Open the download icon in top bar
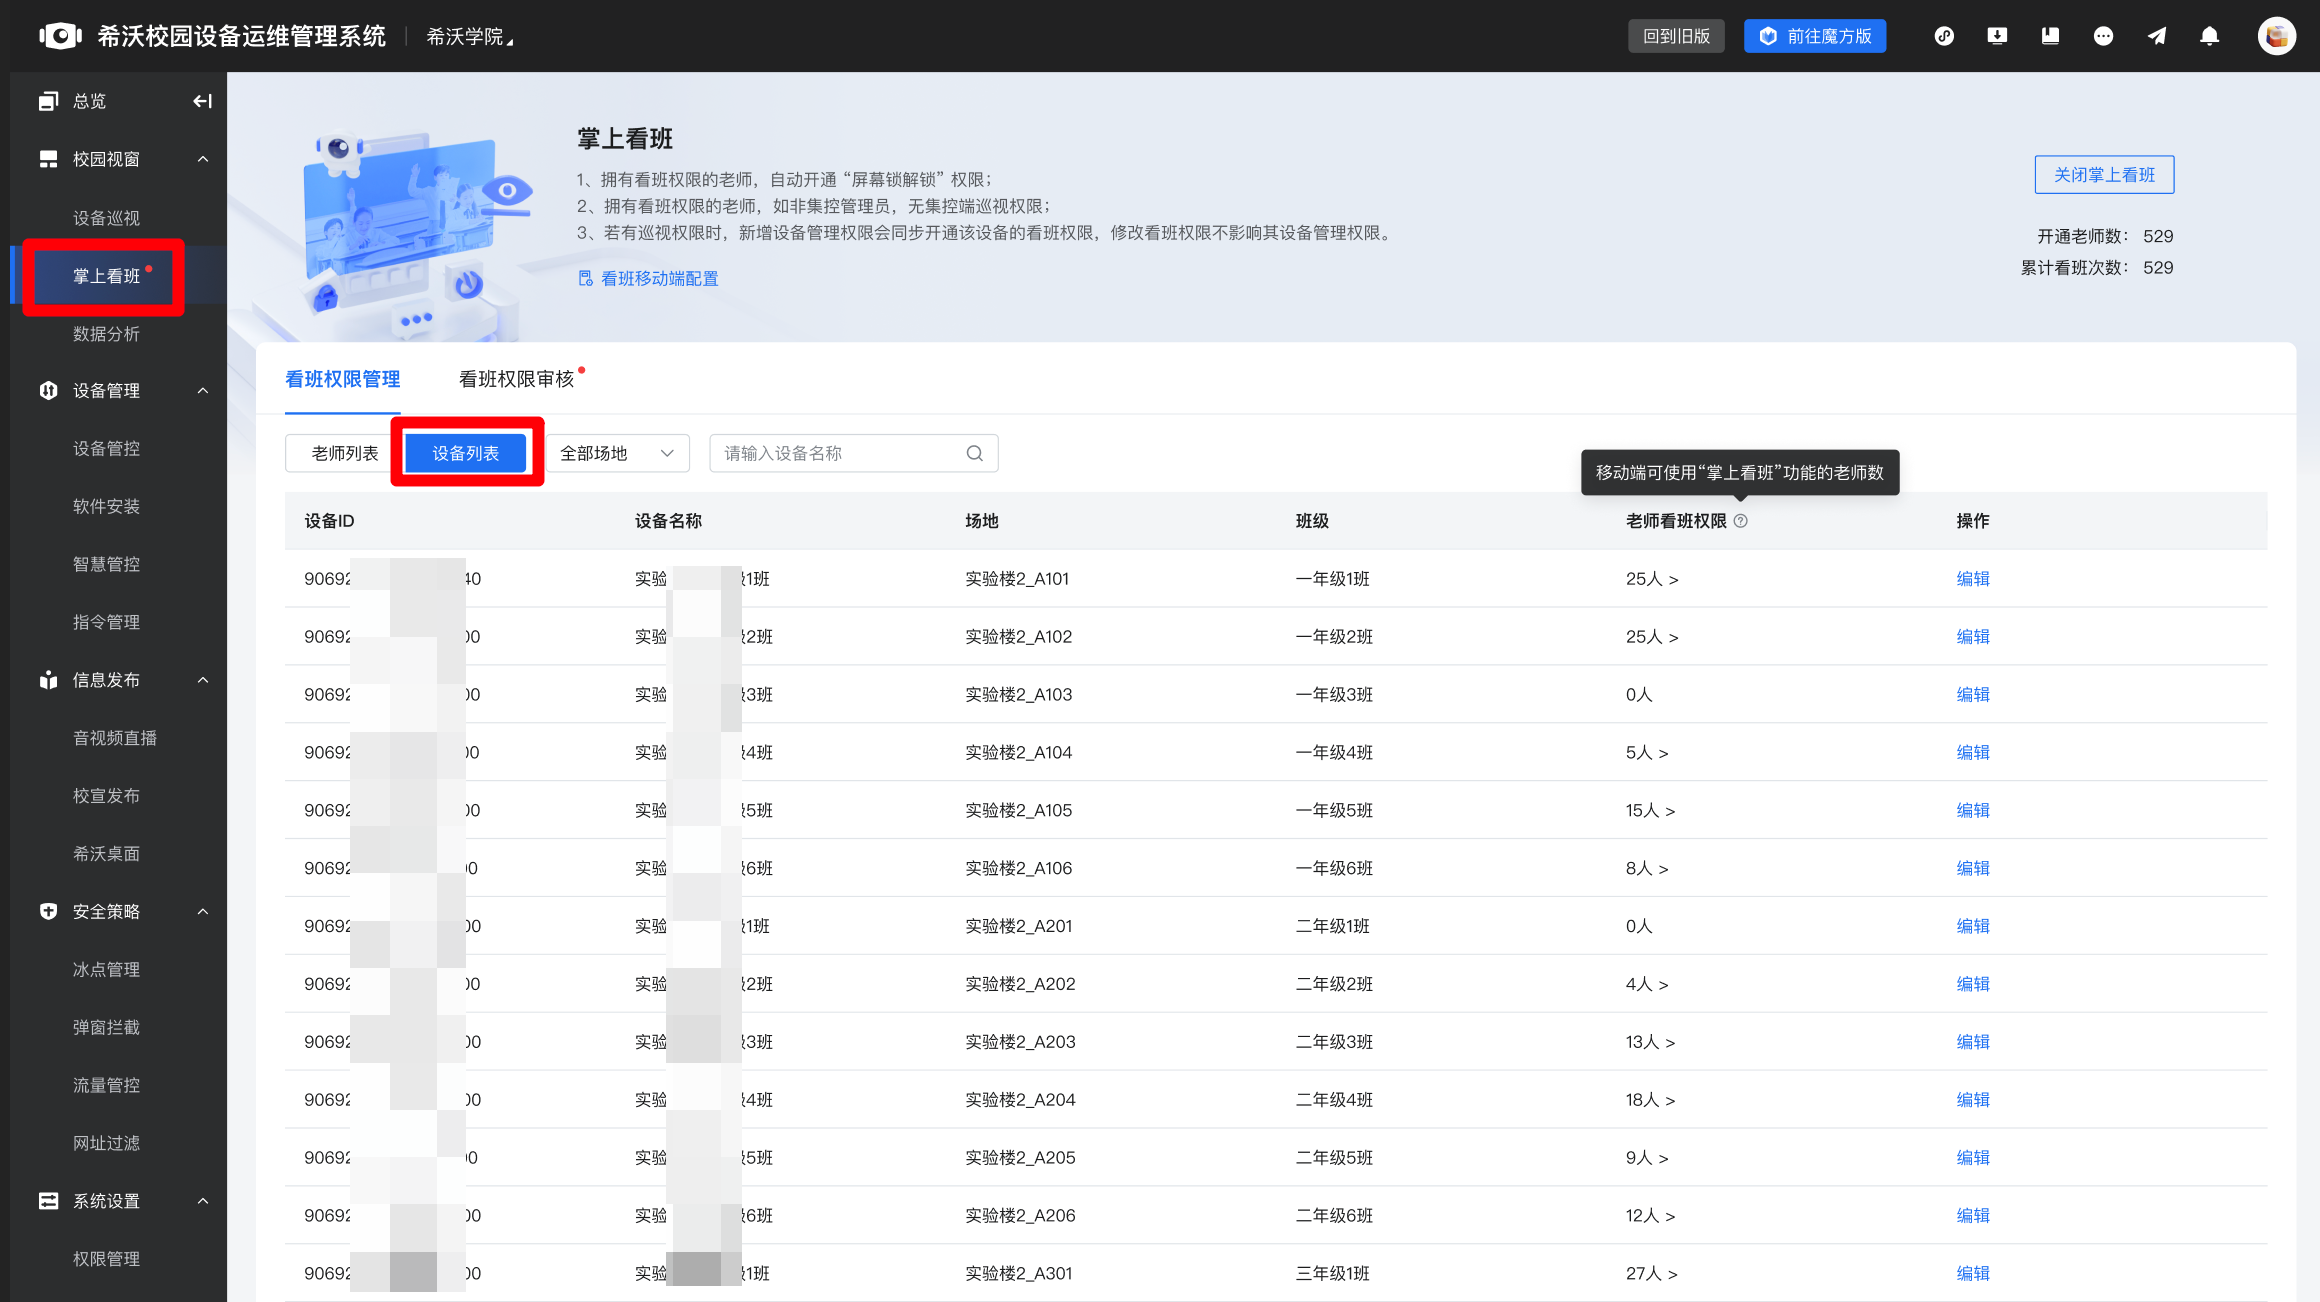This screenshot has width=2320, height=1302. 1997,36
